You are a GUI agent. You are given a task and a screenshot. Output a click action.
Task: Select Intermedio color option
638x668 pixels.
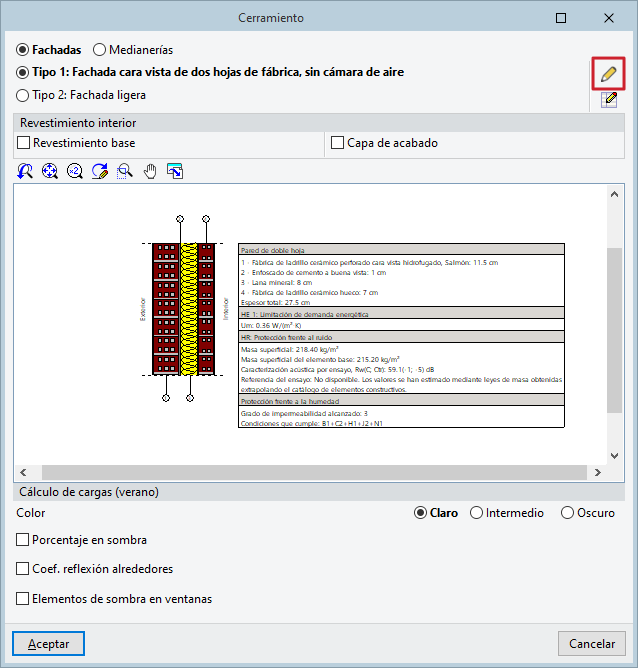[x=507, y=513]
